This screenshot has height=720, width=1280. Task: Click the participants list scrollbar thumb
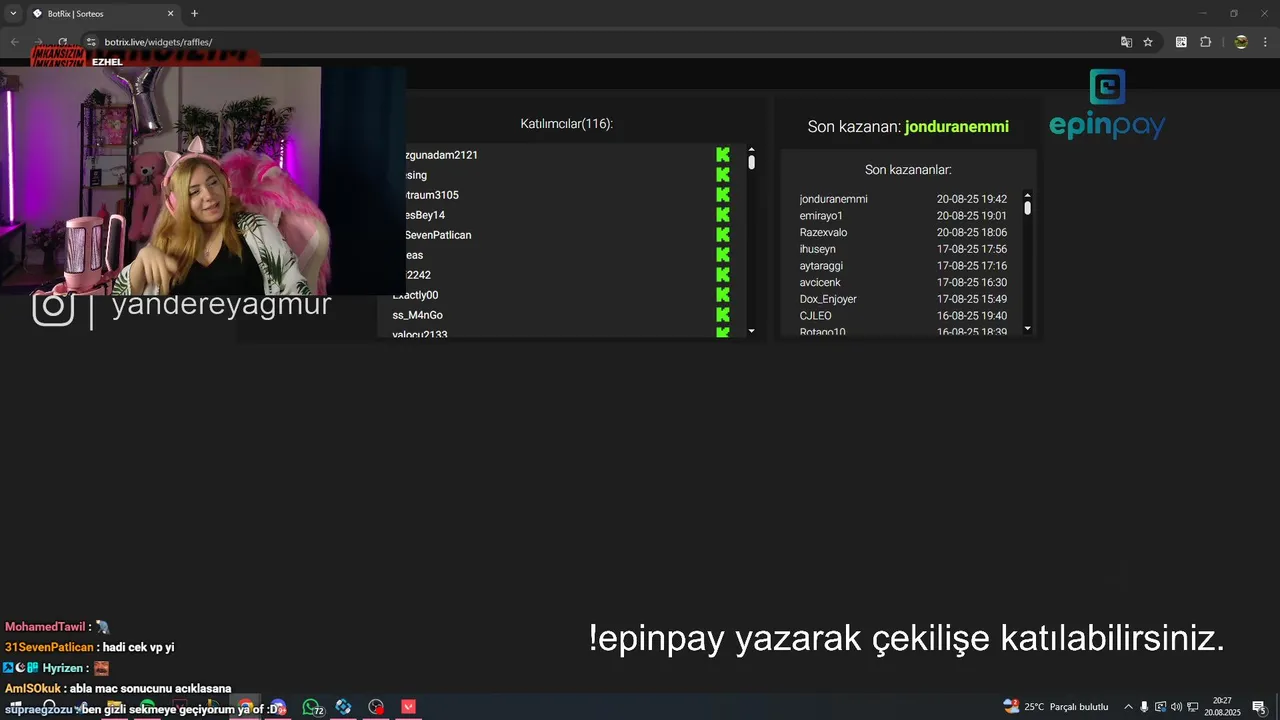[751, 162]
